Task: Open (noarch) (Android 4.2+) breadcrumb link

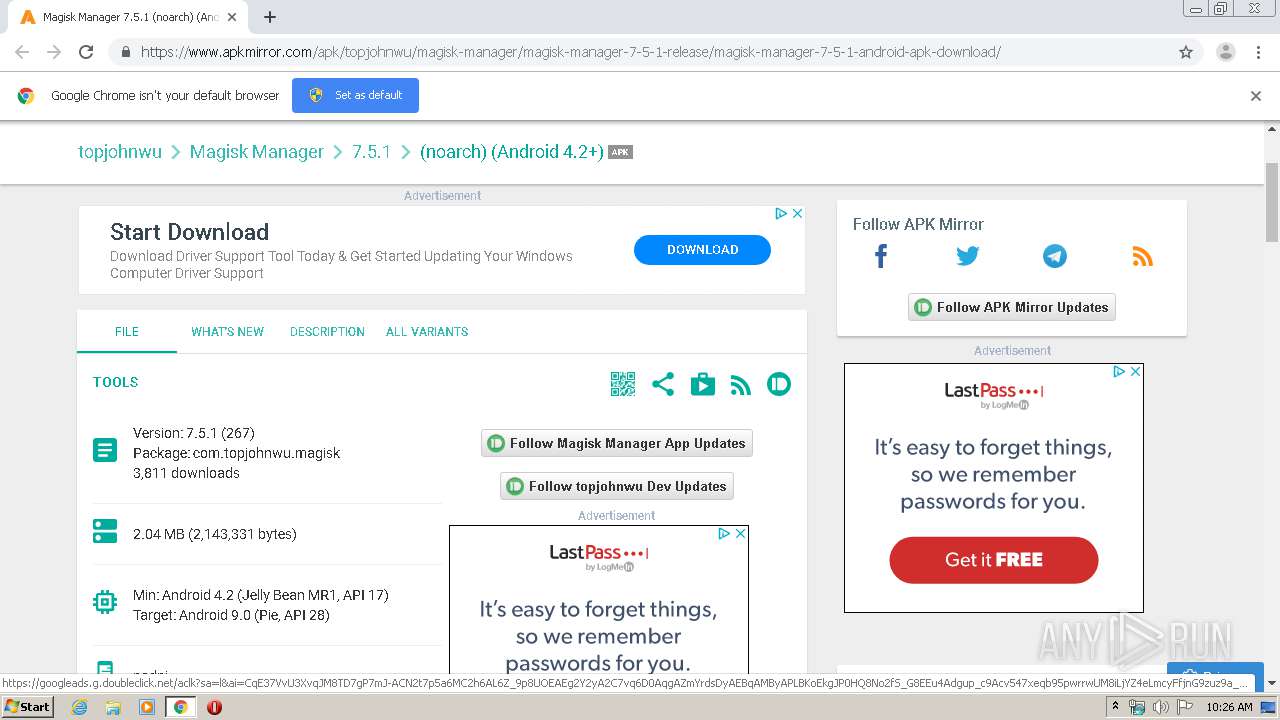Action: pyautogui.click(x=512, y=152)
